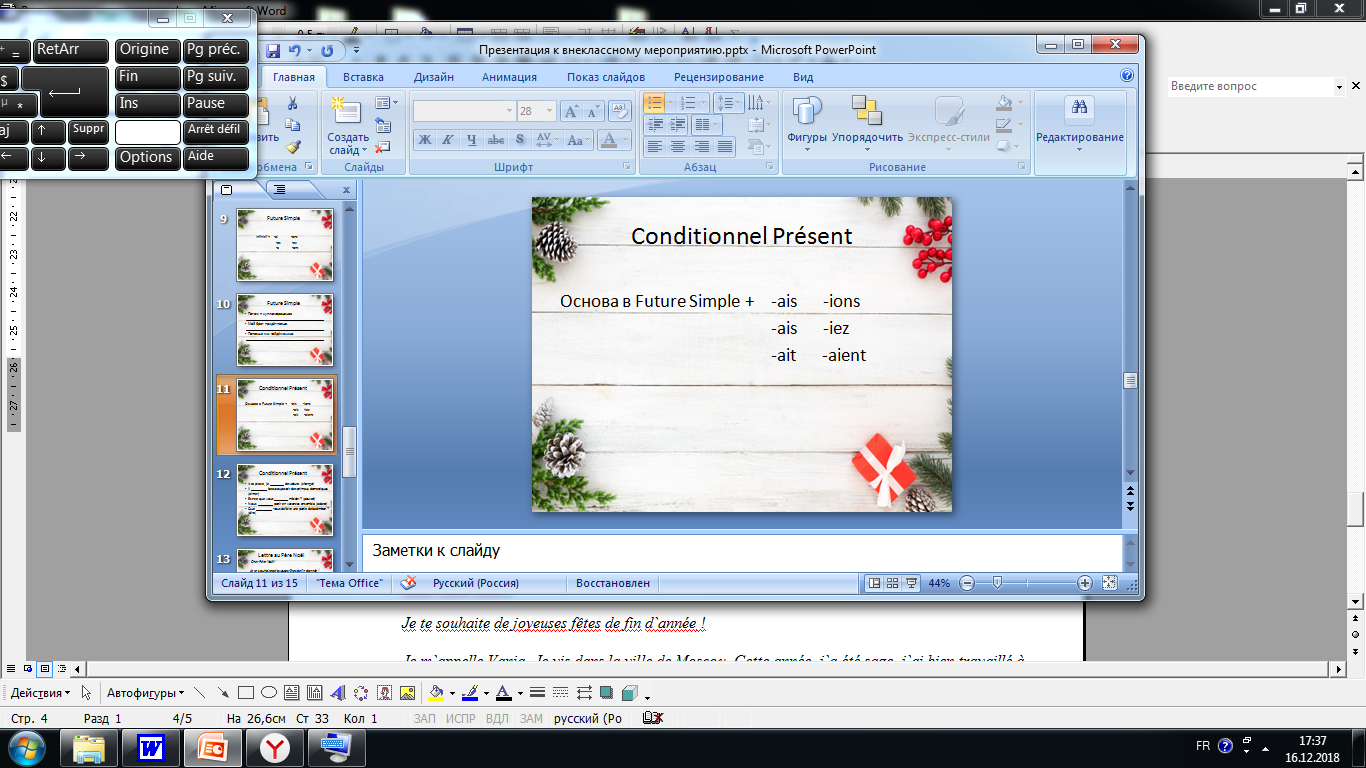Select slide sorter view icon in status bar
The height and width of the screenshot is (768, 1366).
[893, 583]
